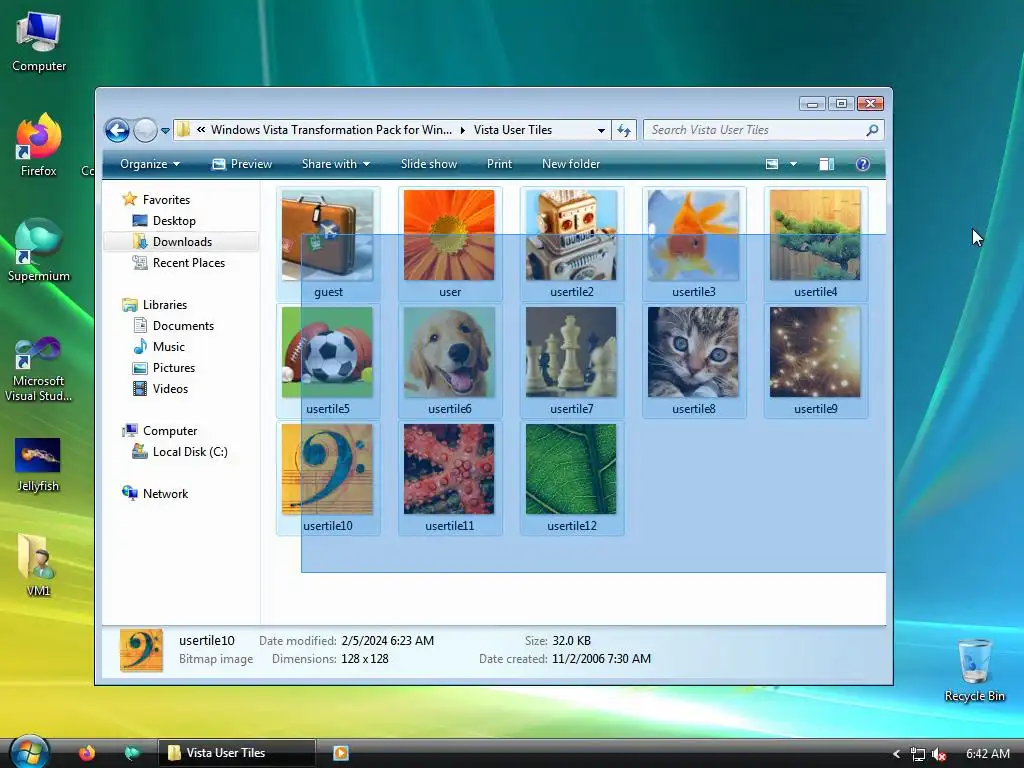Change view with the views icon
The image size is (1024, 768).
[x=772, y=164]
